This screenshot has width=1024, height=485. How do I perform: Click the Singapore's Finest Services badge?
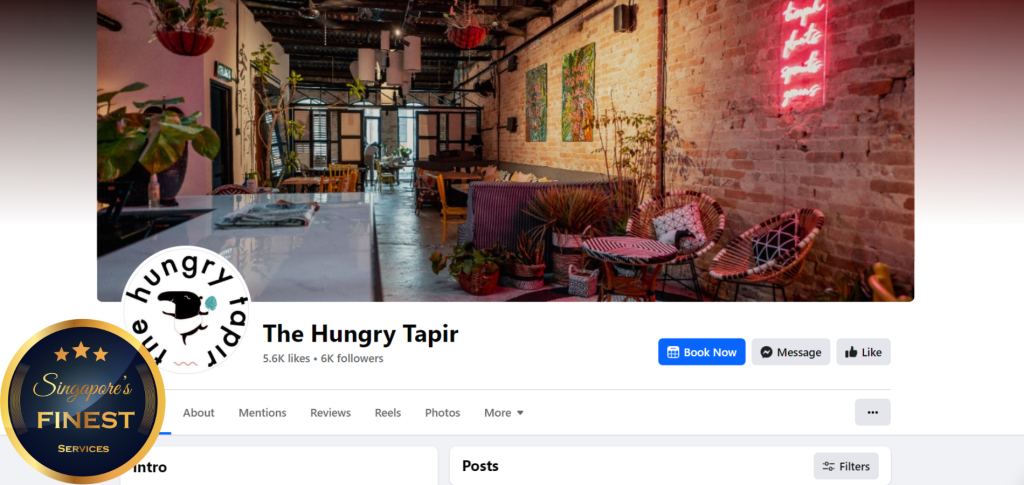click(83, 401)
